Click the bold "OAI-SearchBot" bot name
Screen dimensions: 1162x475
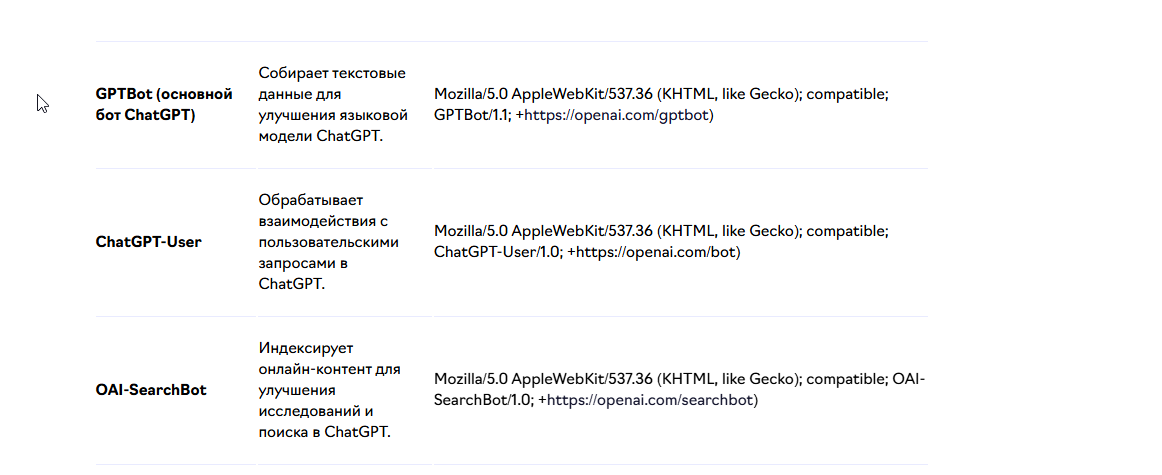coord(151,389)
